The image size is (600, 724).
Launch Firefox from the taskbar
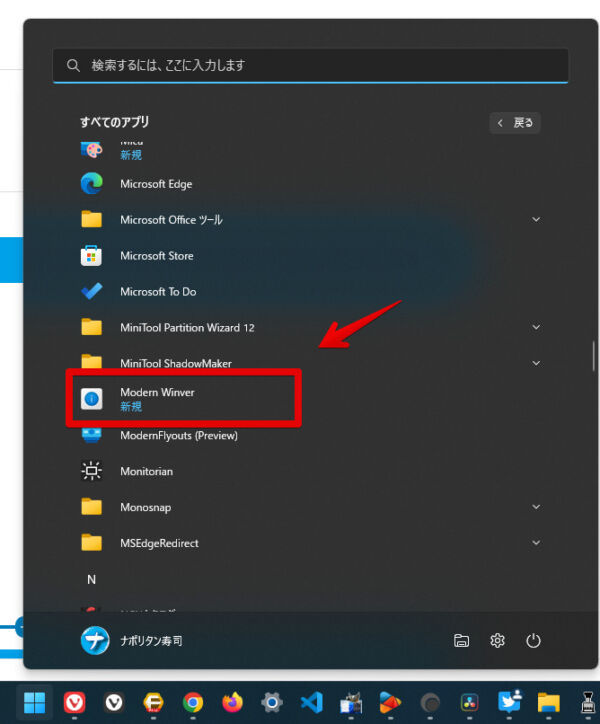tap(232, 703)
